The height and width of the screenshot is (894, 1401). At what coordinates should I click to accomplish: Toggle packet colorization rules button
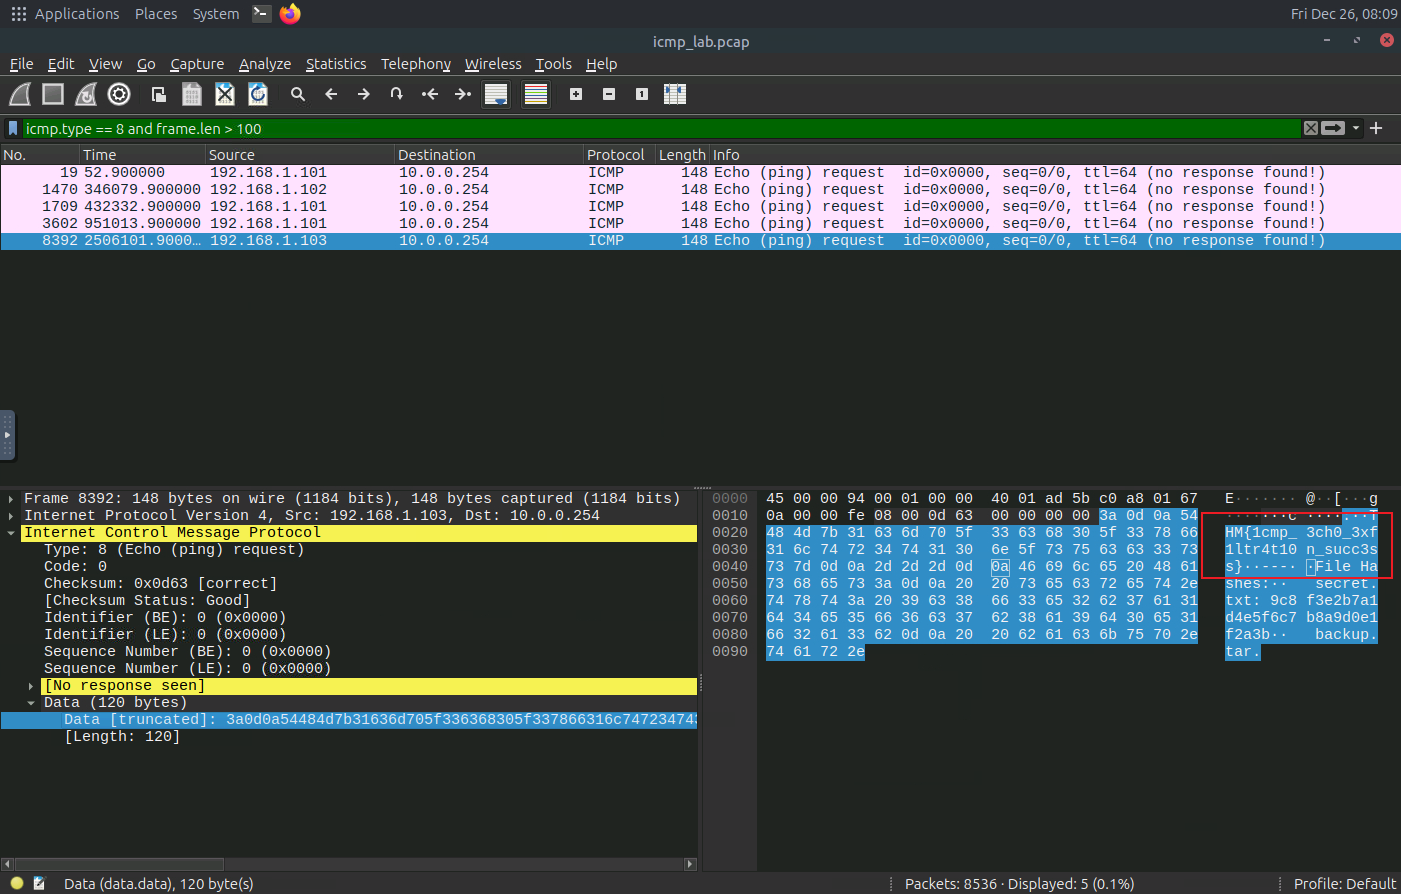(x=536, y=94)
